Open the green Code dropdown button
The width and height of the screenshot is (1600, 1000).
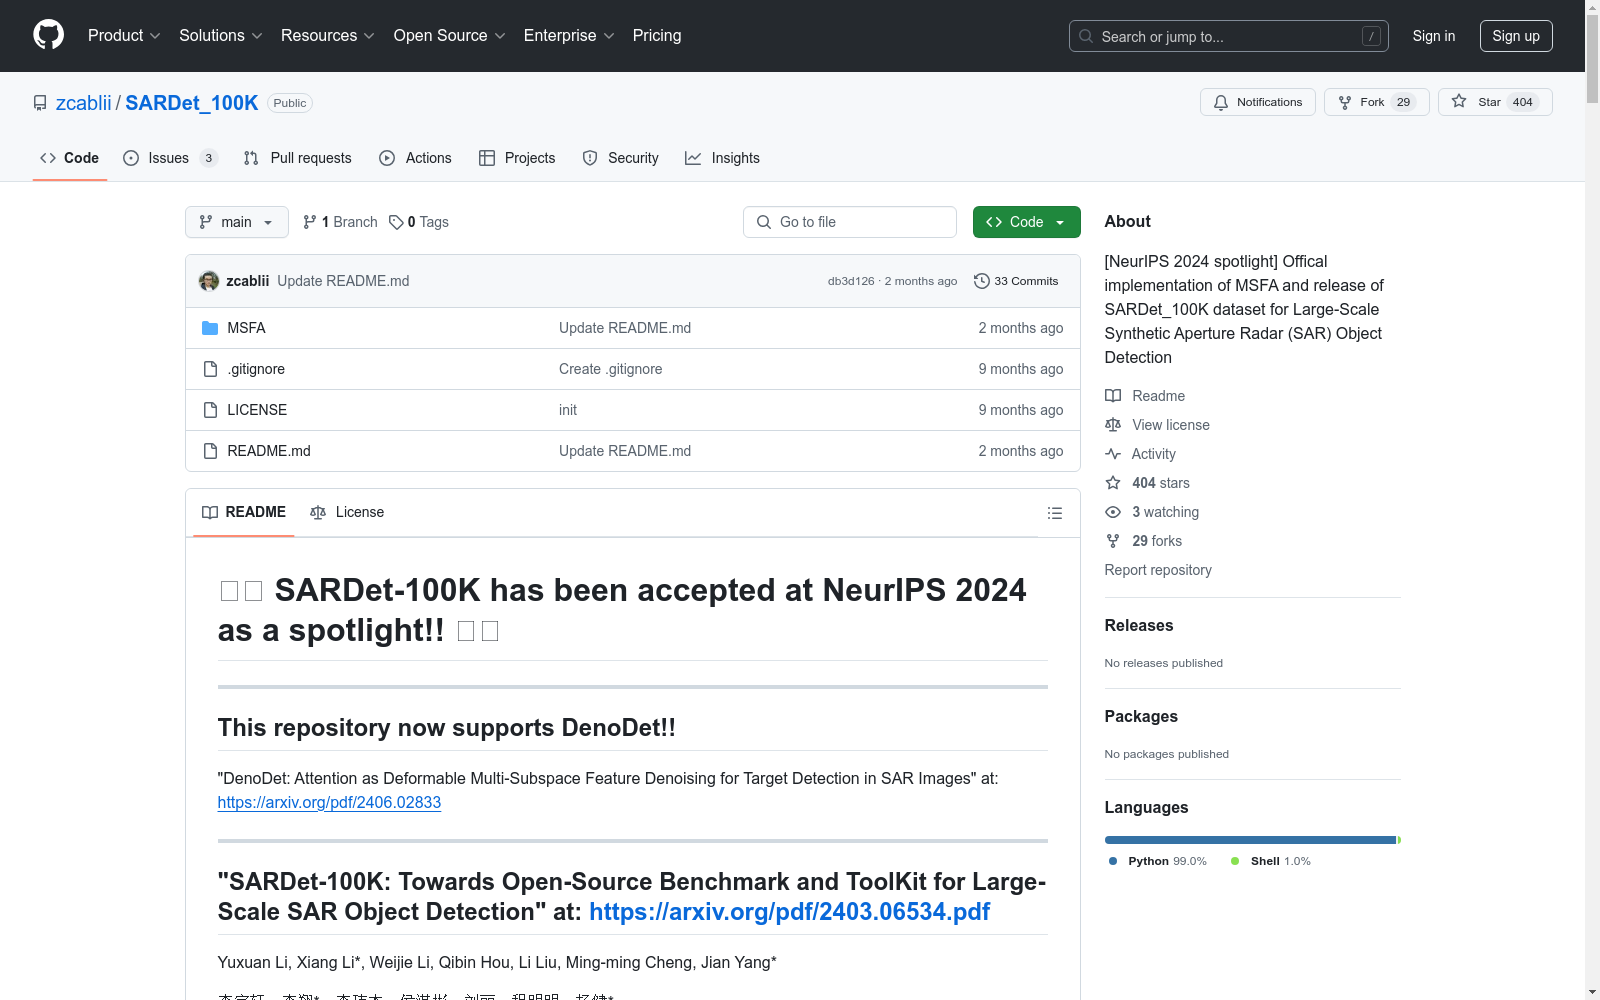pos(1026,222)
